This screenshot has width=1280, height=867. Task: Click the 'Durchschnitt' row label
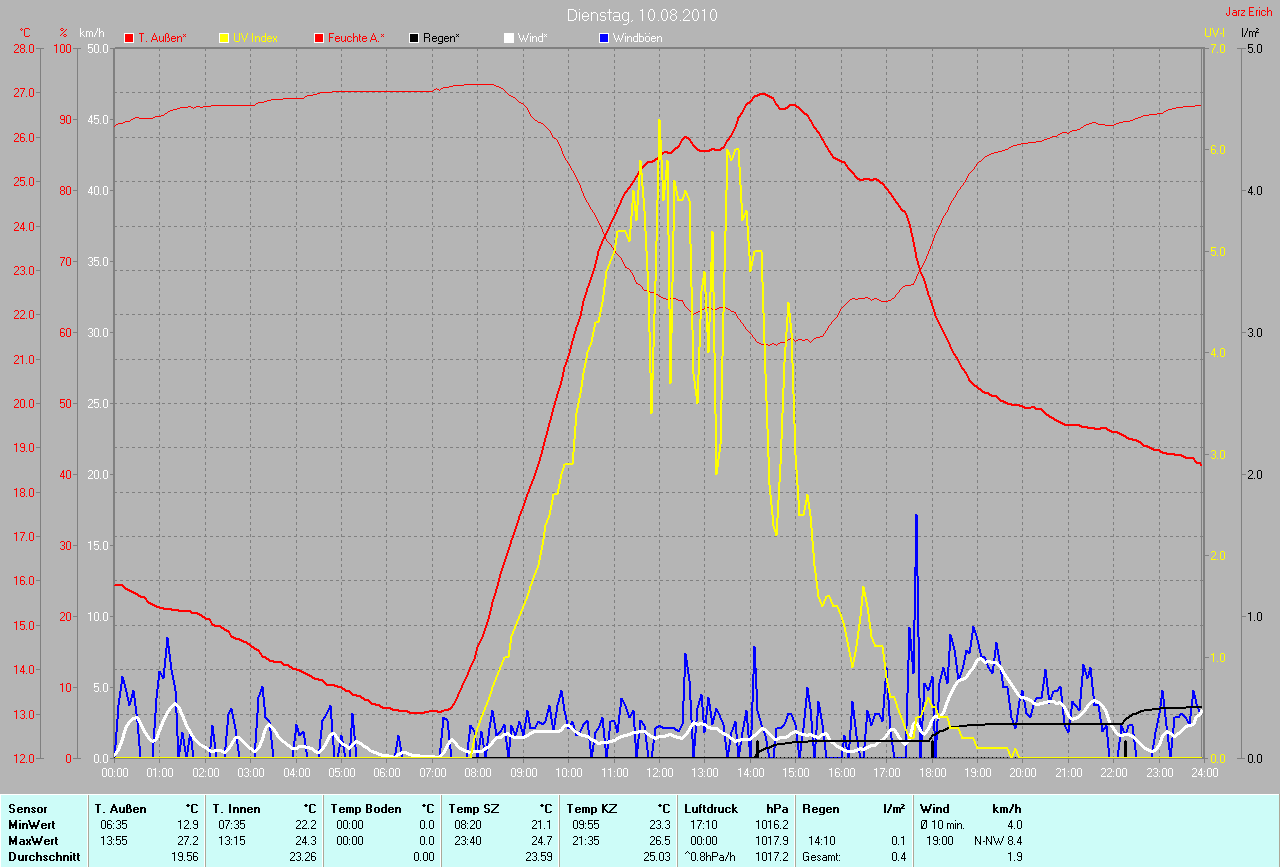point(43,857)
